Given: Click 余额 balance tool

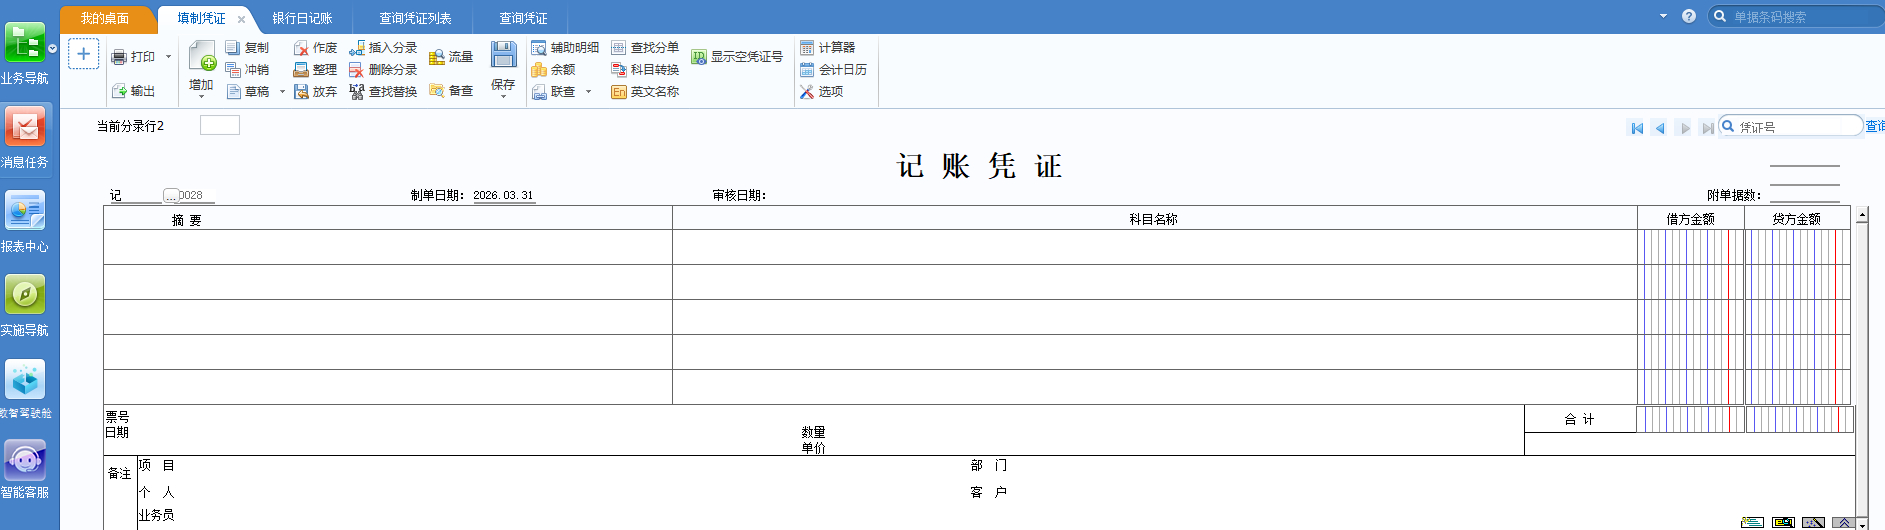Looking at the screenshot, I should [x=554, y=69].
